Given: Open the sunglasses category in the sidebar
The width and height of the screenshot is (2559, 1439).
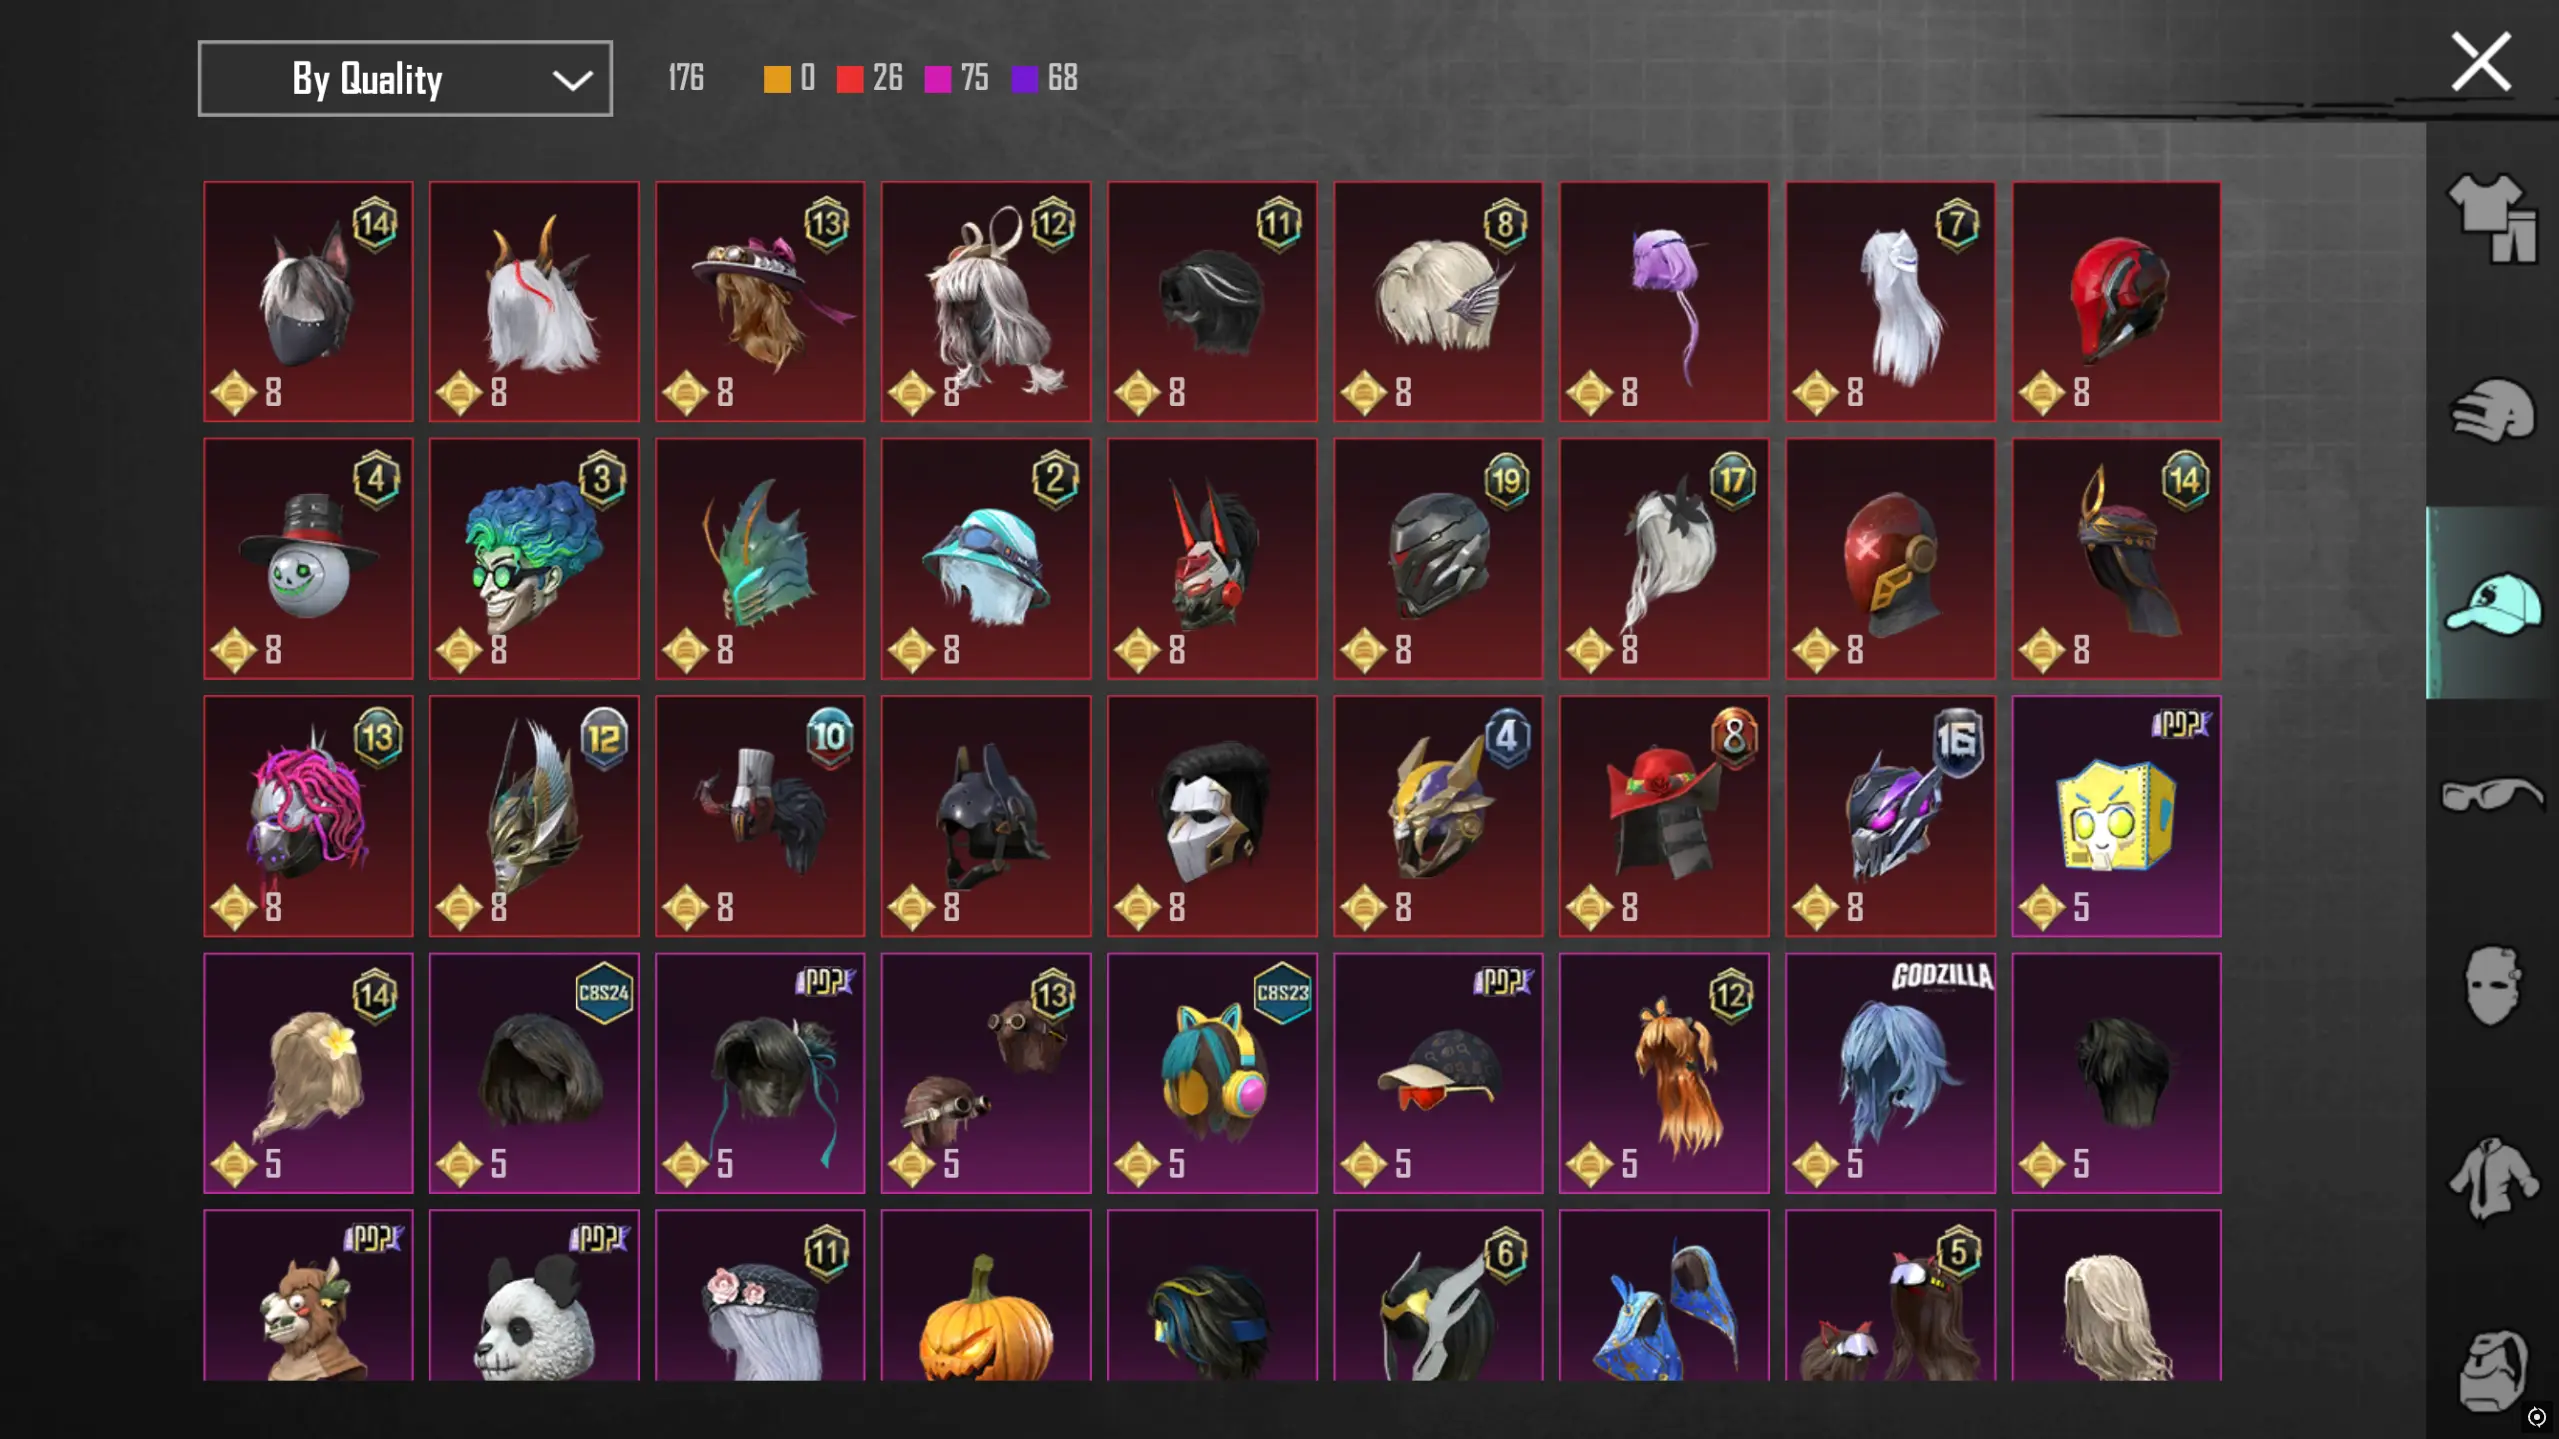Looking at the screenshot, I should [2492, 795].
